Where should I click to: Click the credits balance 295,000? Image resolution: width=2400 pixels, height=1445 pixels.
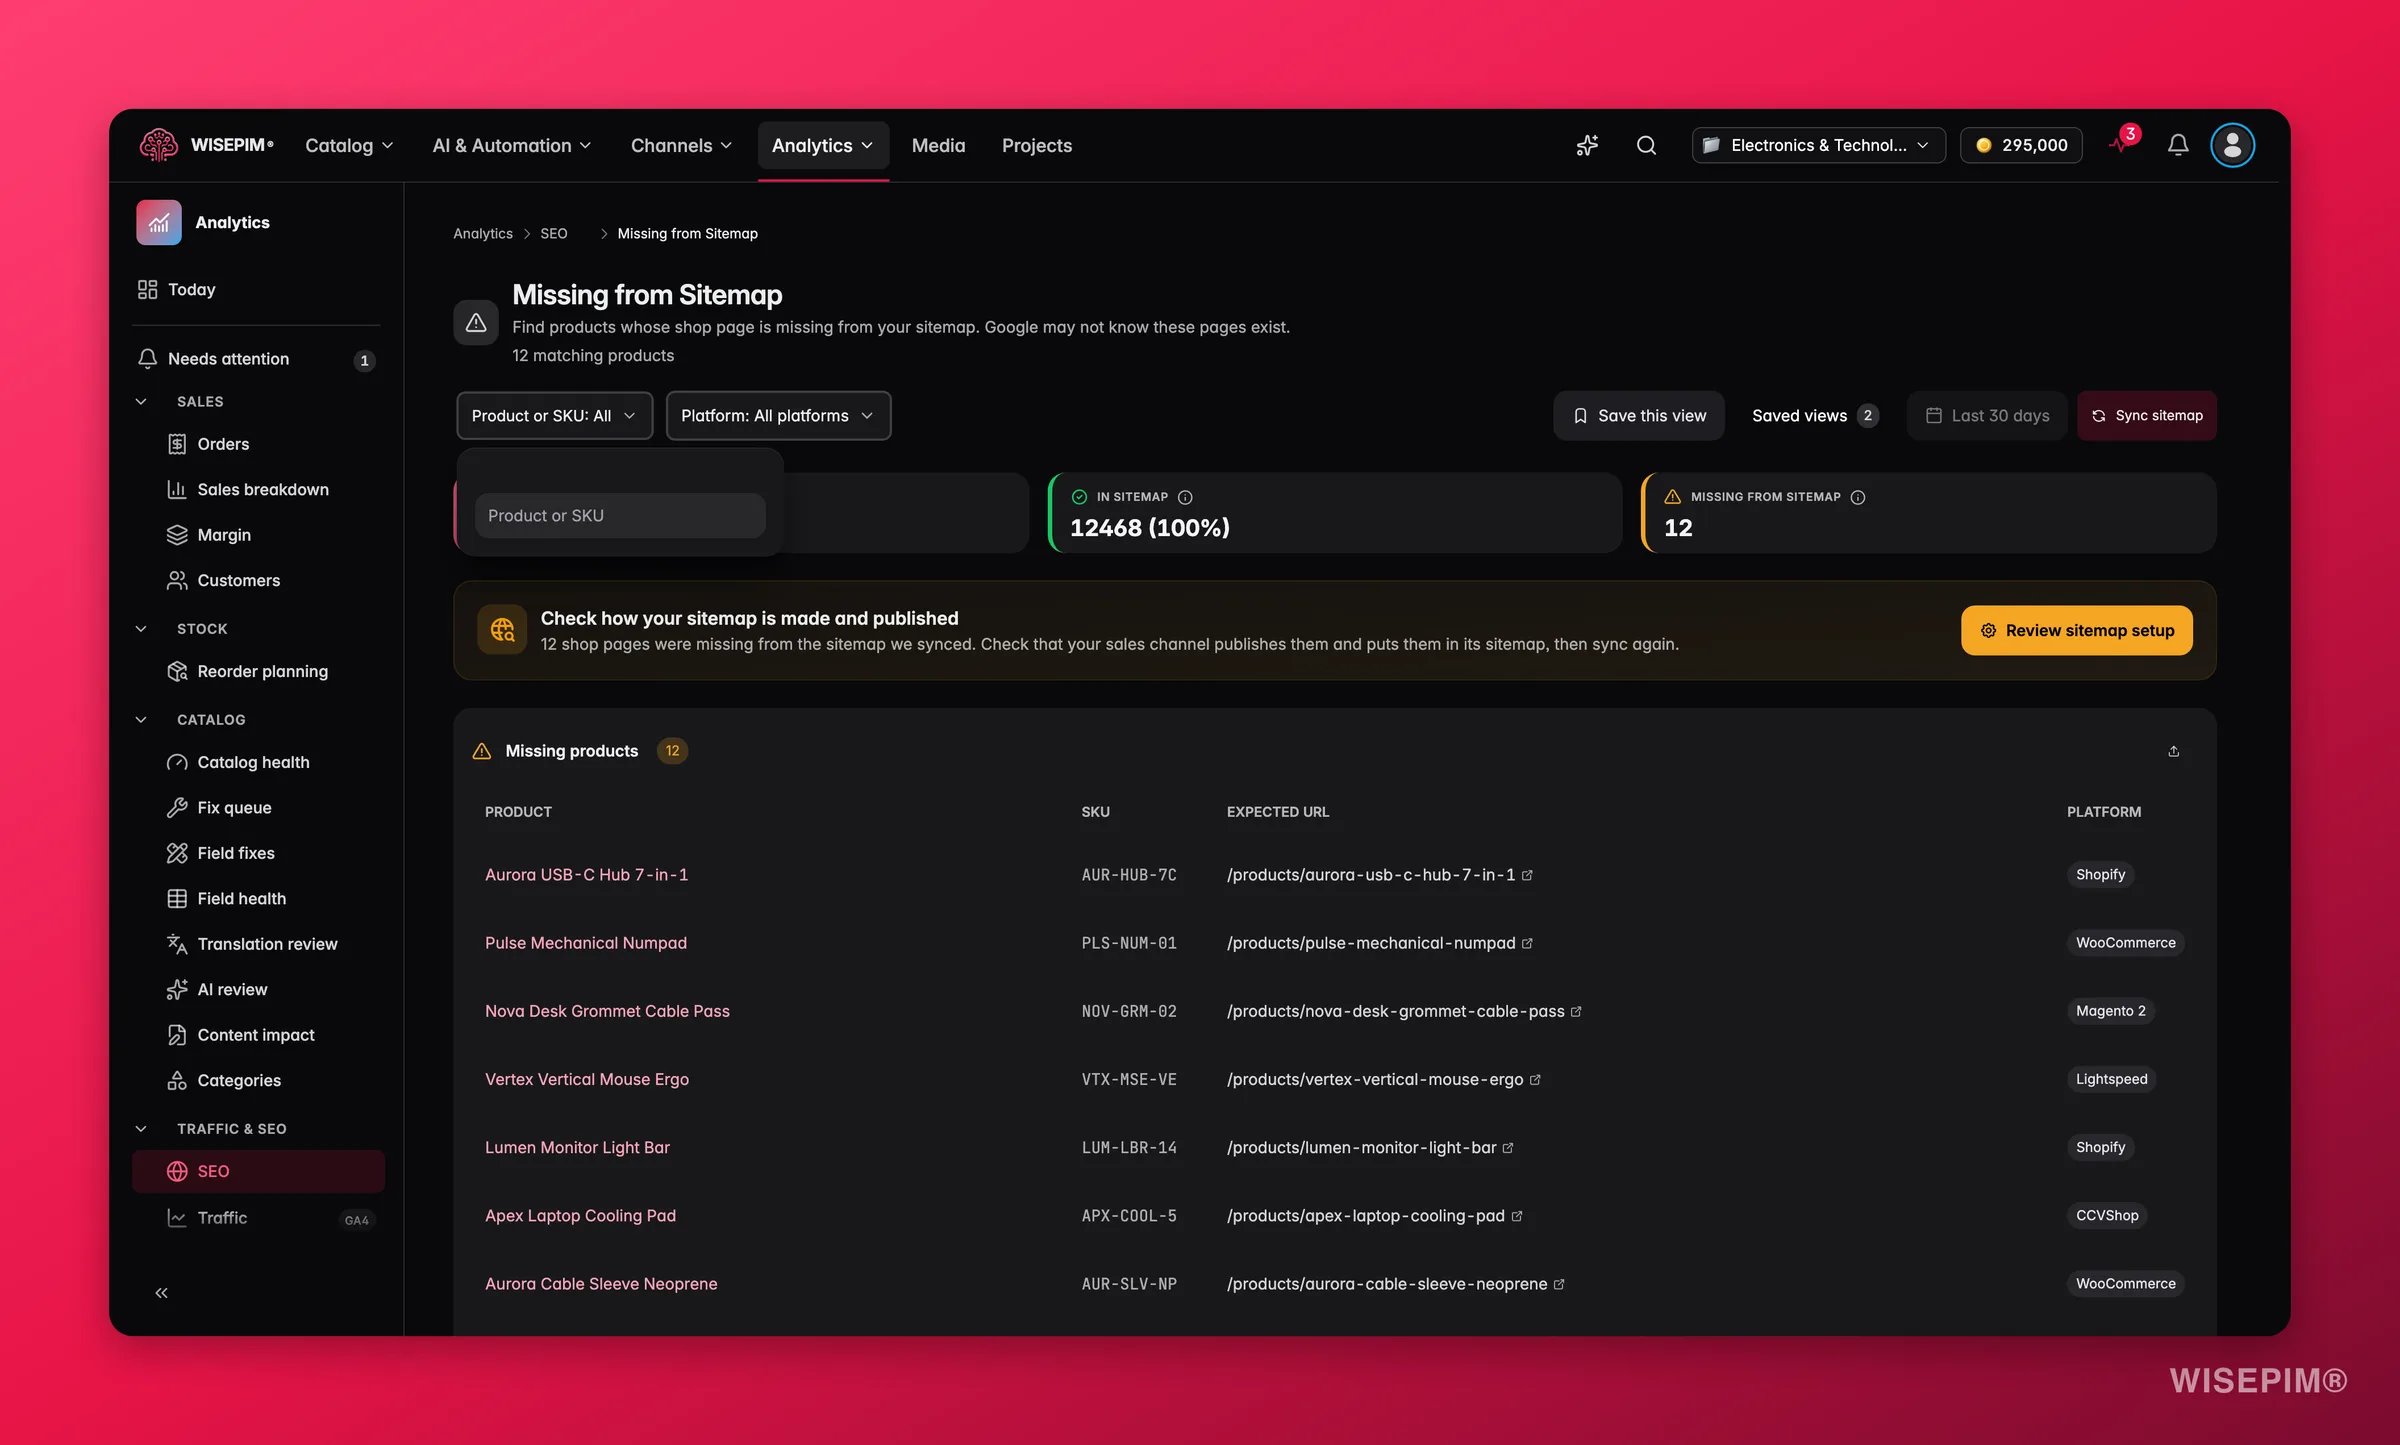(2021, 145)
